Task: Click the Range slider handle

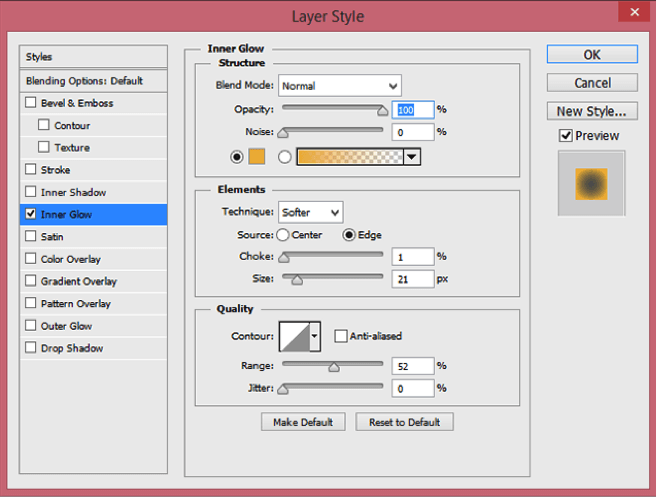Action: pos(334,367)
